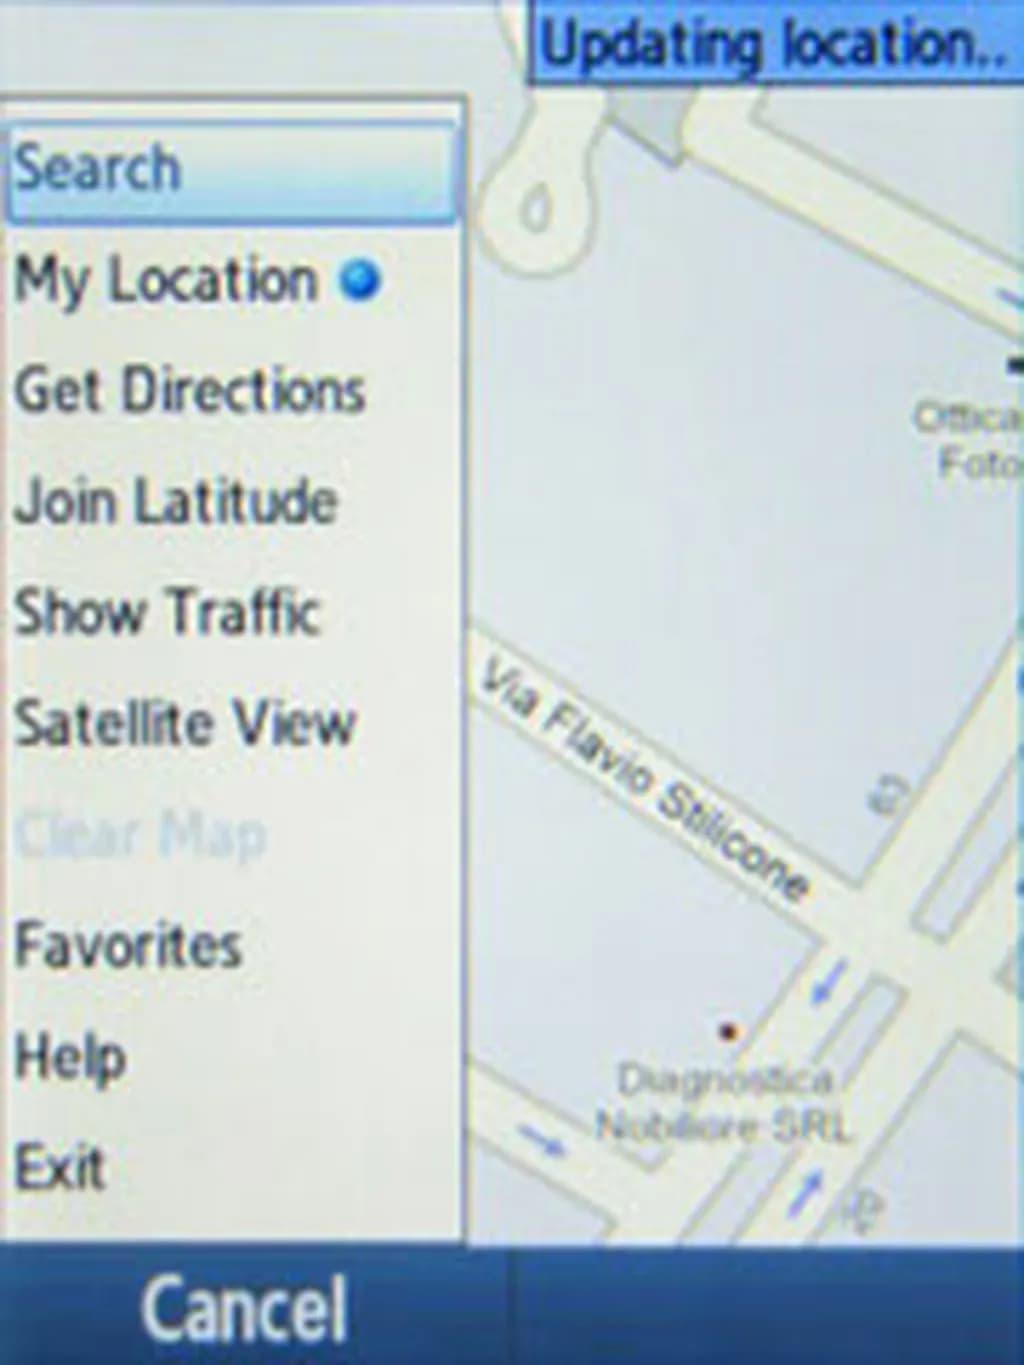Click the blue My Location dot icon
Screen dimensions: 1024x1365
360,280
